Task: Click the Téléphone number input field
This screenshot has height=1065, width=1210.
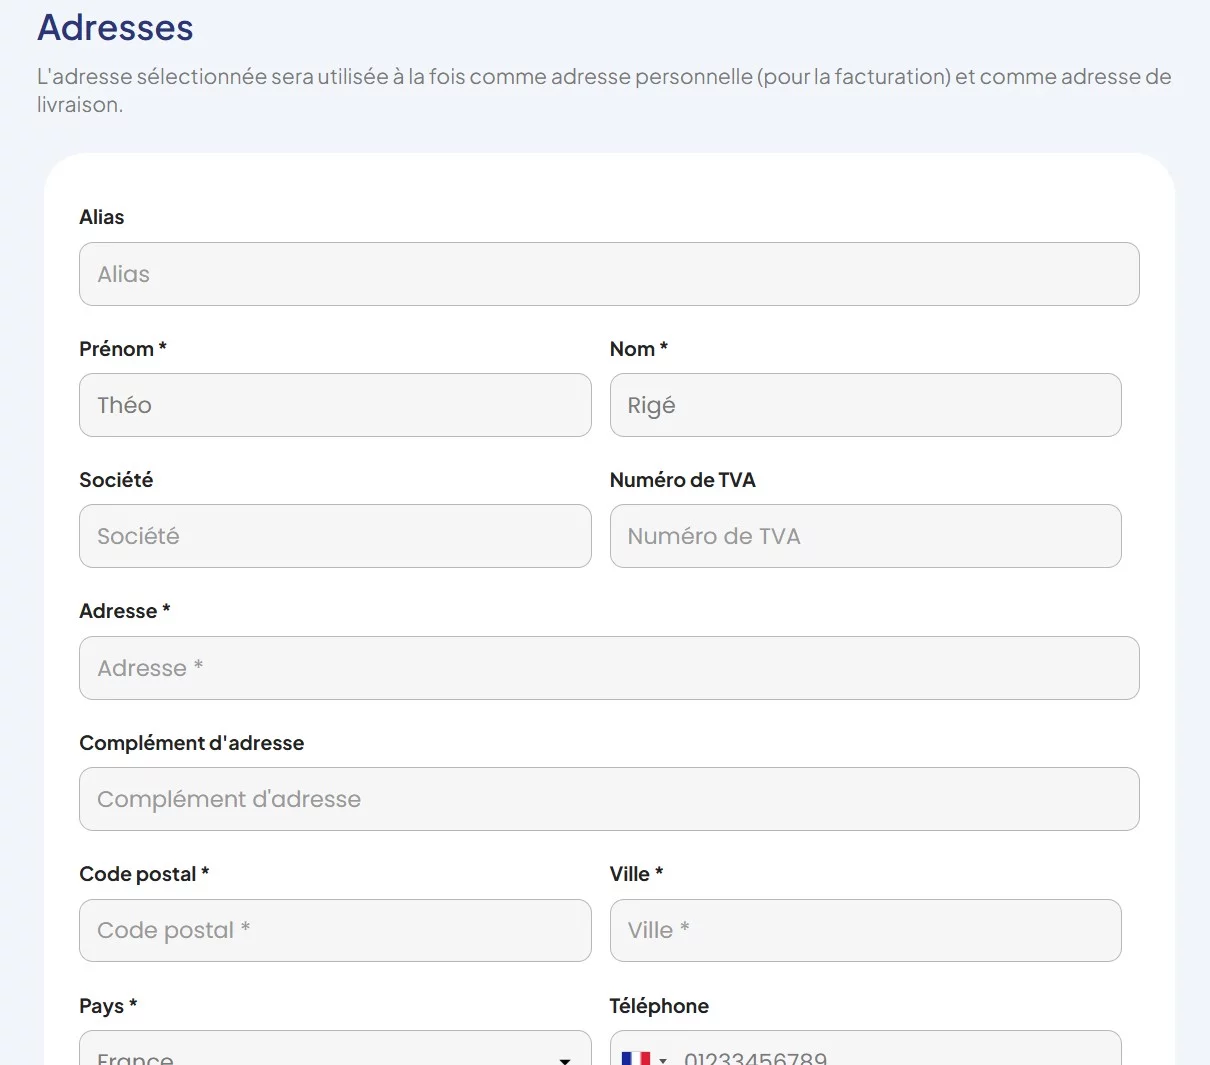Action: [890, 1056]
